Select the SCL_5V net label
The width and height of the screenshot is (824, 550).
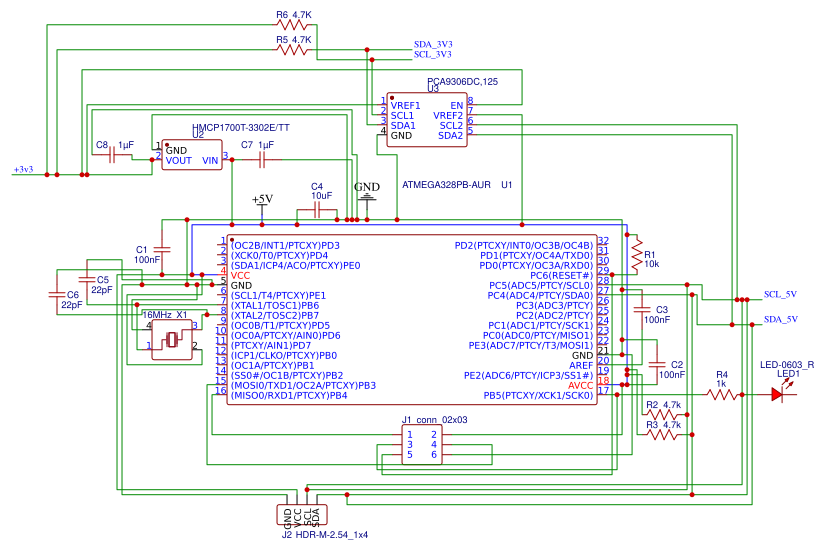(780, 294)
